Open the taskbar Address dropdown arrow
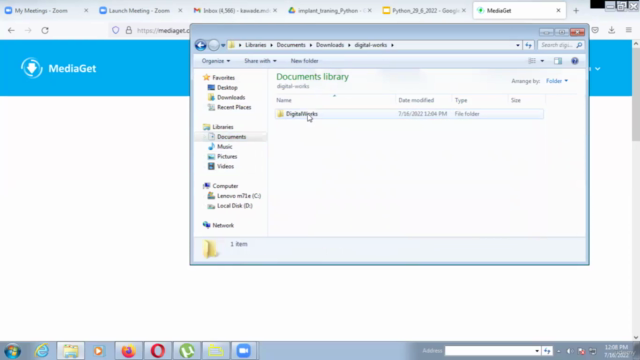Image resolution: width=640 pixels, height=360 pixels. [x=537, y=351]
